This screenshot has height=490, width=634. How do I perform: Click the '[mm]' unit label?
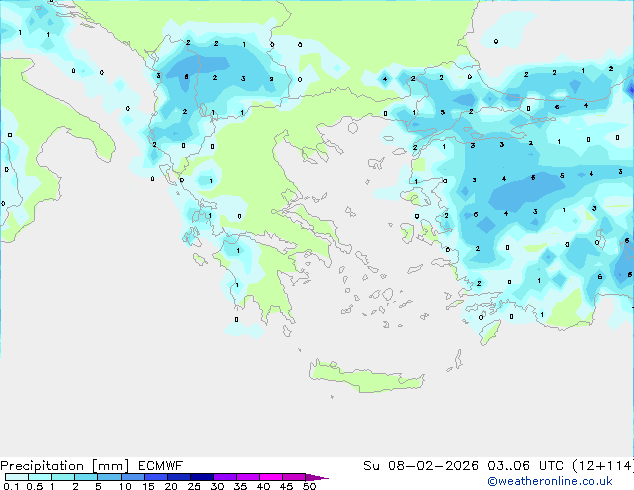(x=111, y=466)
